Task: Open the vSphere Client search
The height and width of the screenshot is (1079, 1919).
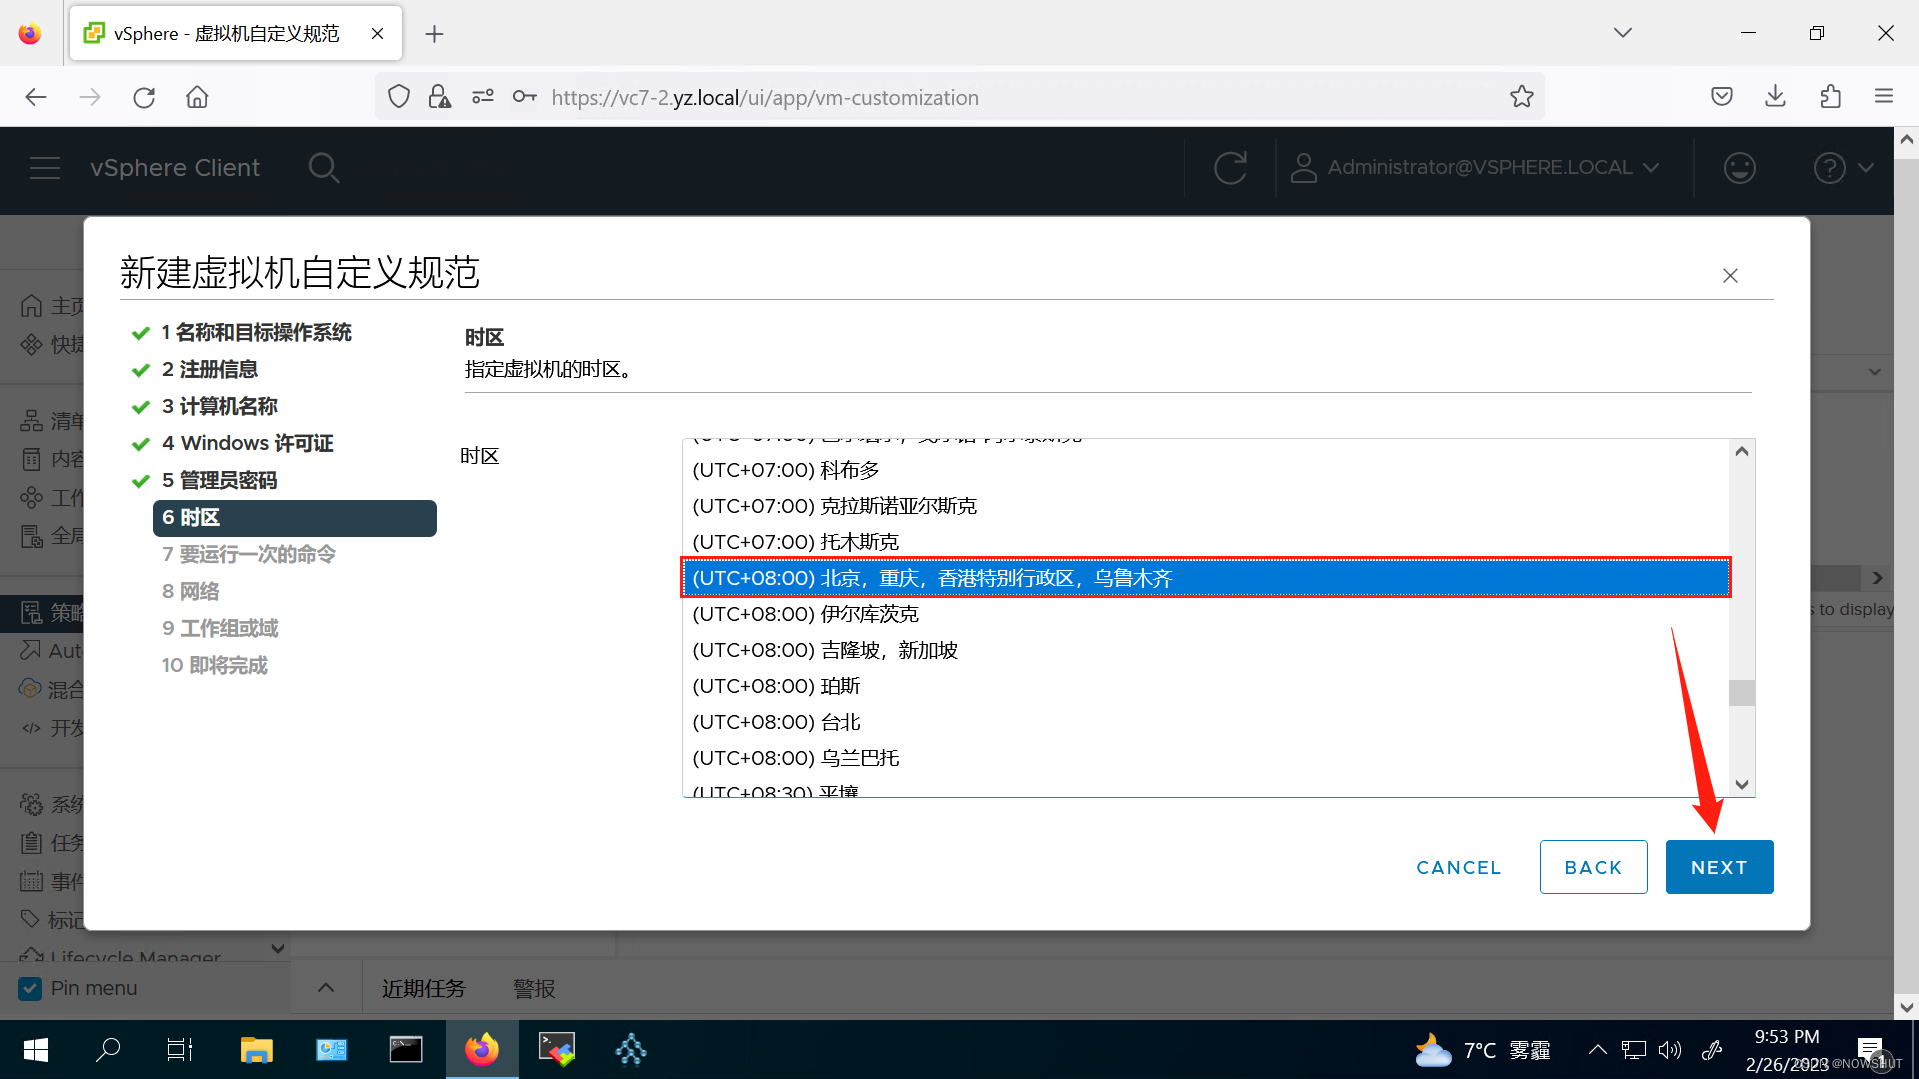Action: click(x=324, y=167)
